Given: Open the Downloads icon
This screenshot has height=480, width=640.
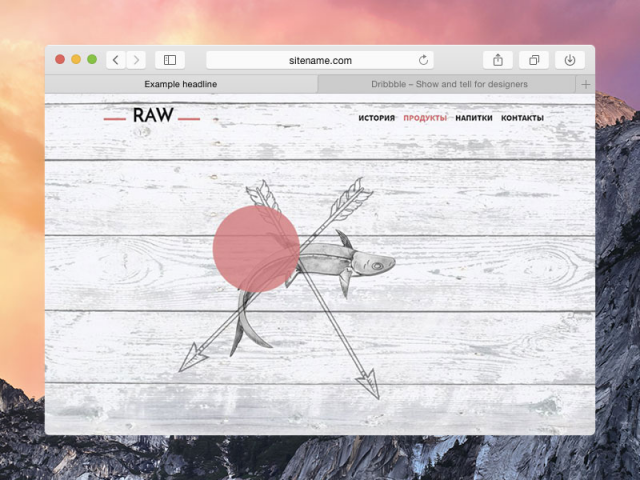Looking at the screenshot, I should [x=570, y=60].
